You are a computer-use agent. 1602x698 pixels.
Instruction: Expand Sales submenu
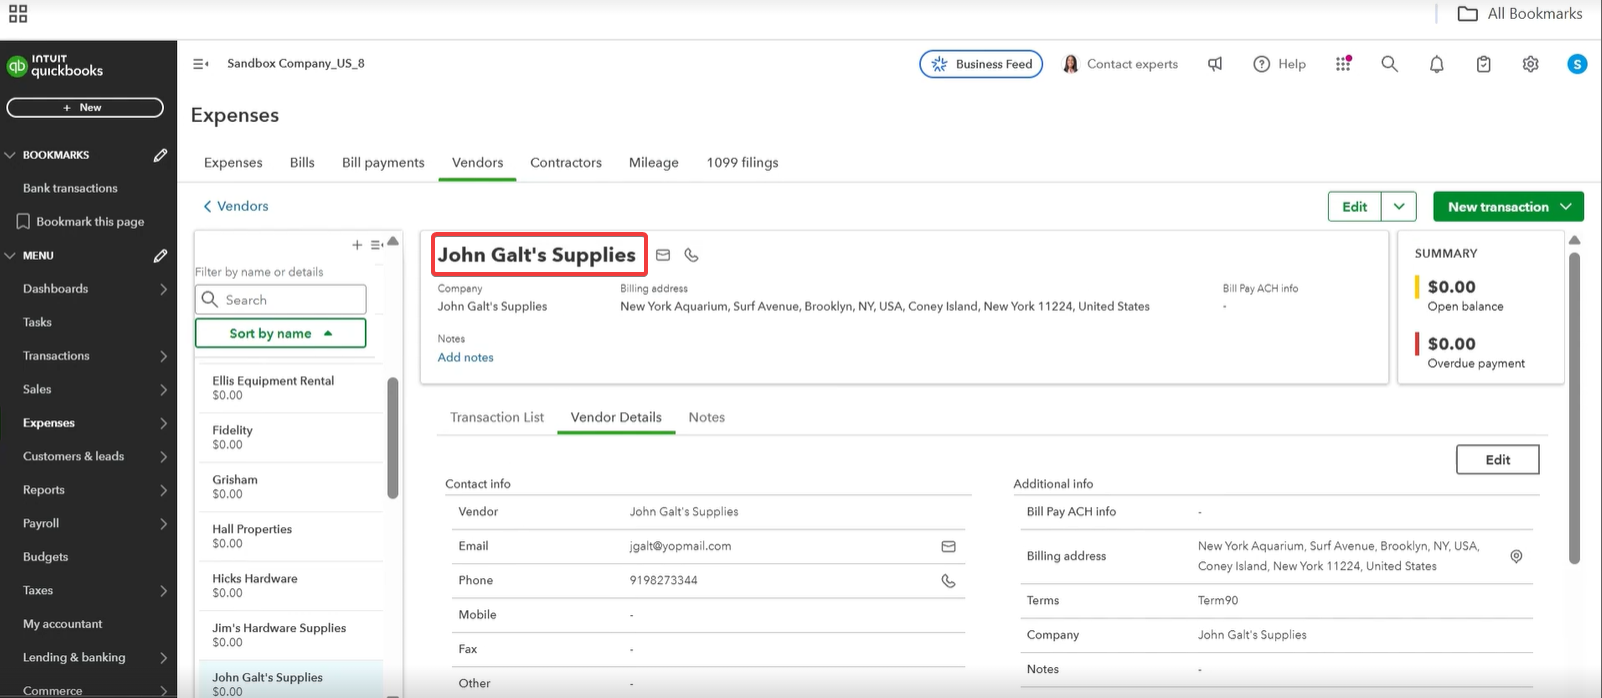163,389
